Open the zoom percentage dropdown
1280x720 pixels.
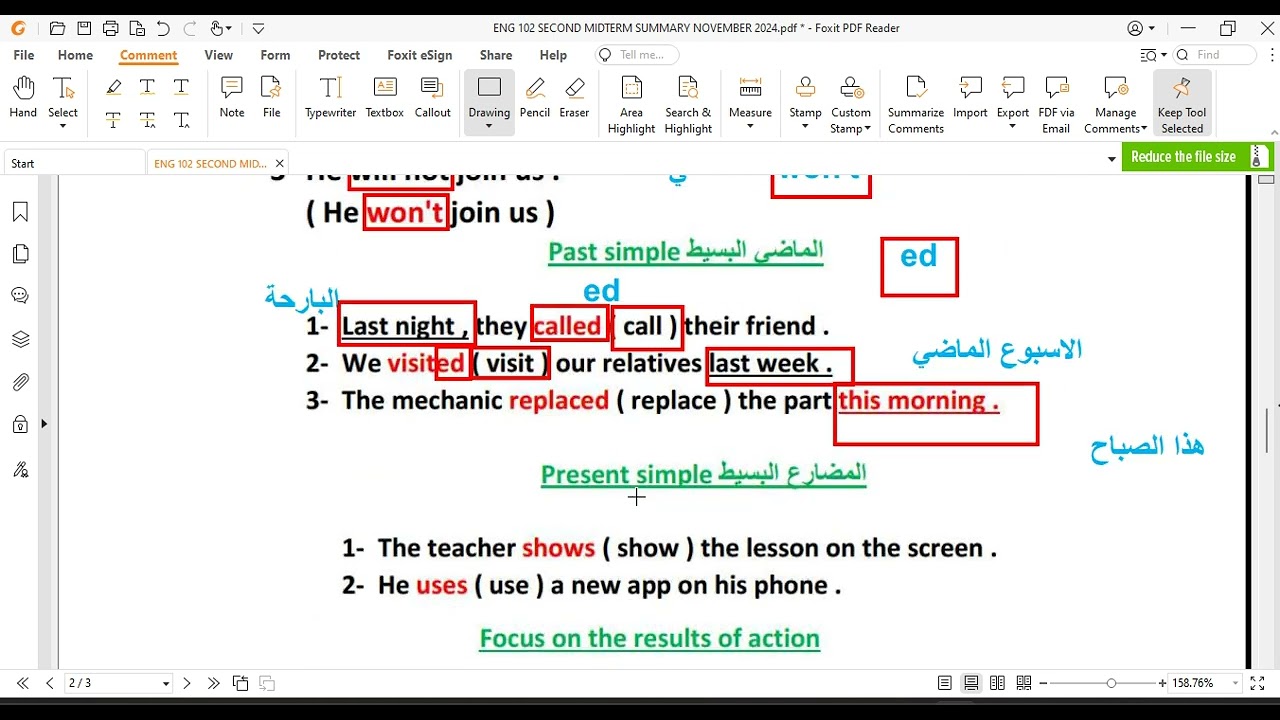(1235, 683)
